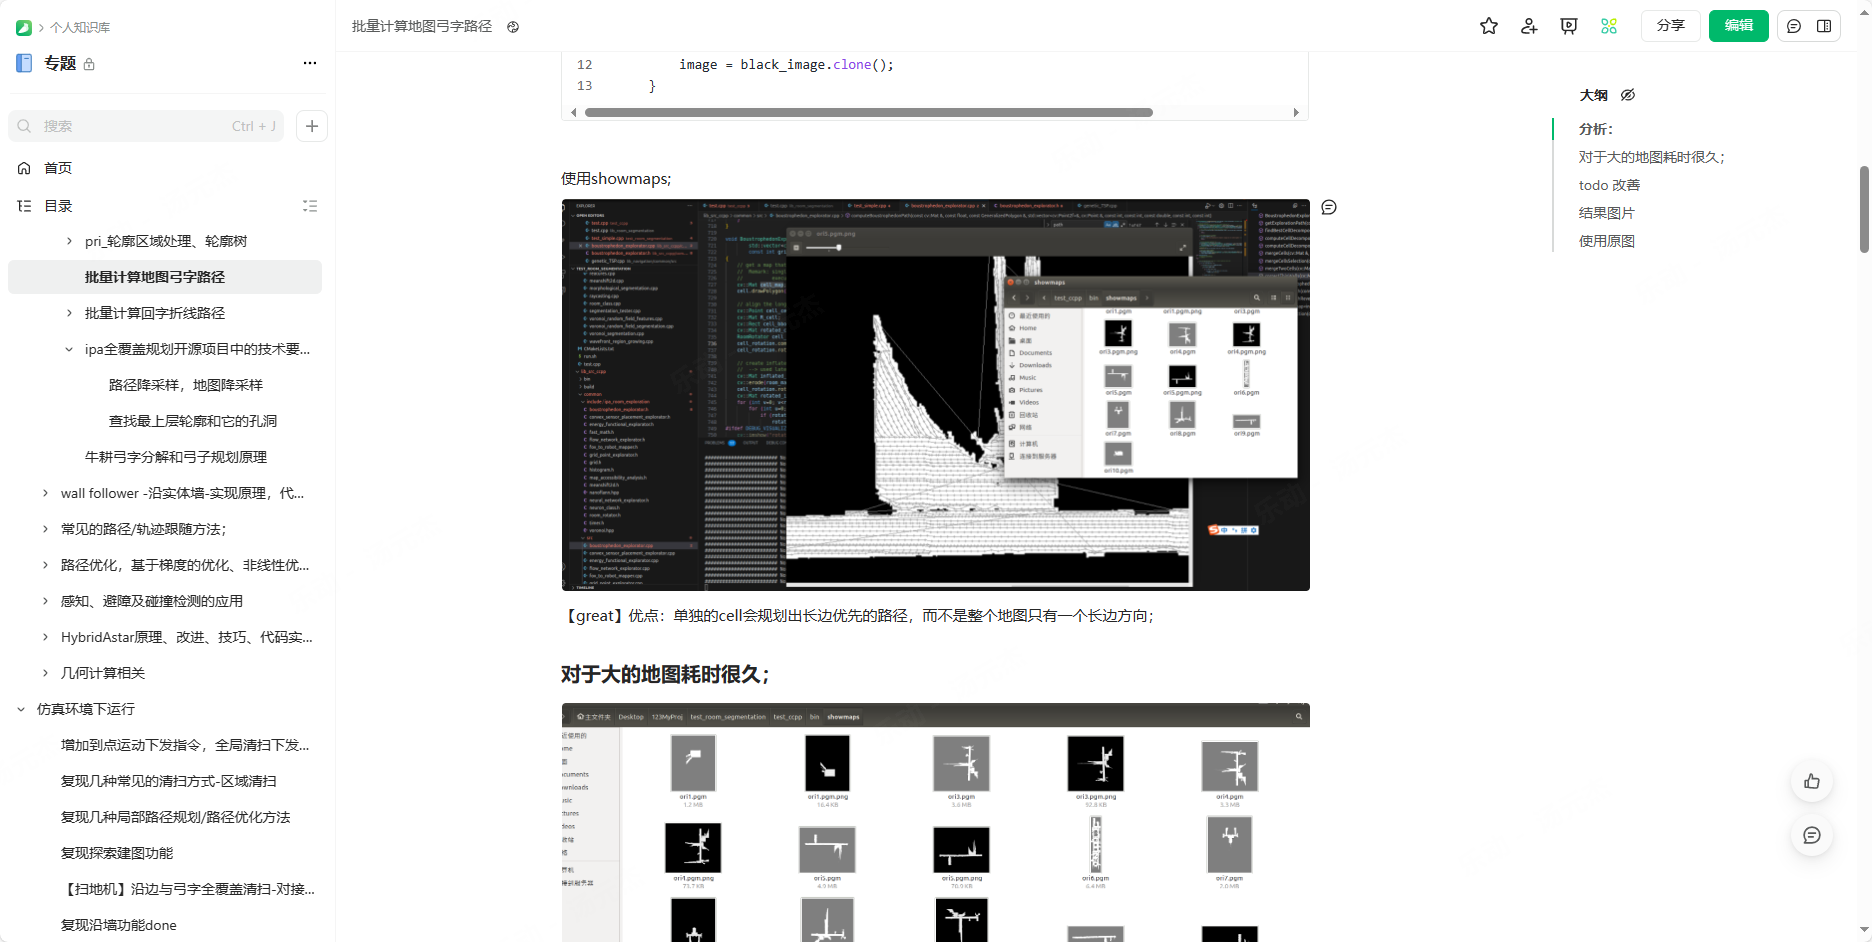This screenshot has height=942, width=1872.
Task: Open the comments panel icon in the header
Action: click(1794, 26)
